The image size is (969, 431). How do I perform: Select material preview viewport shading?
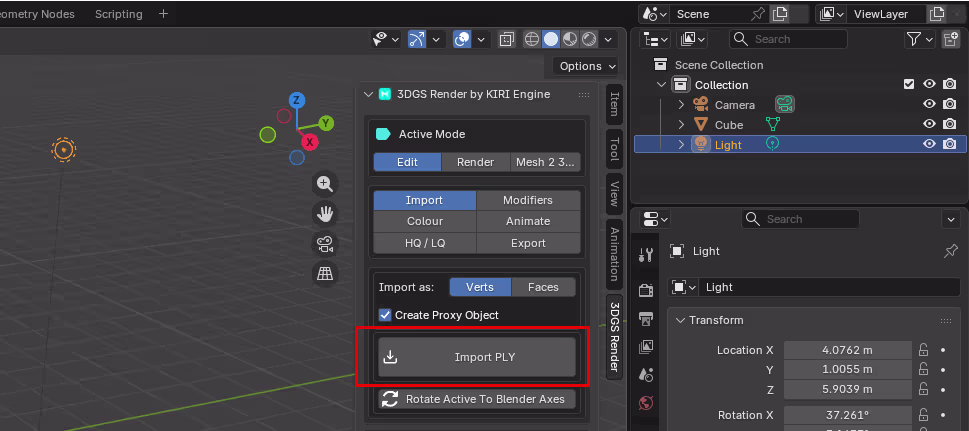pos(570,40)
